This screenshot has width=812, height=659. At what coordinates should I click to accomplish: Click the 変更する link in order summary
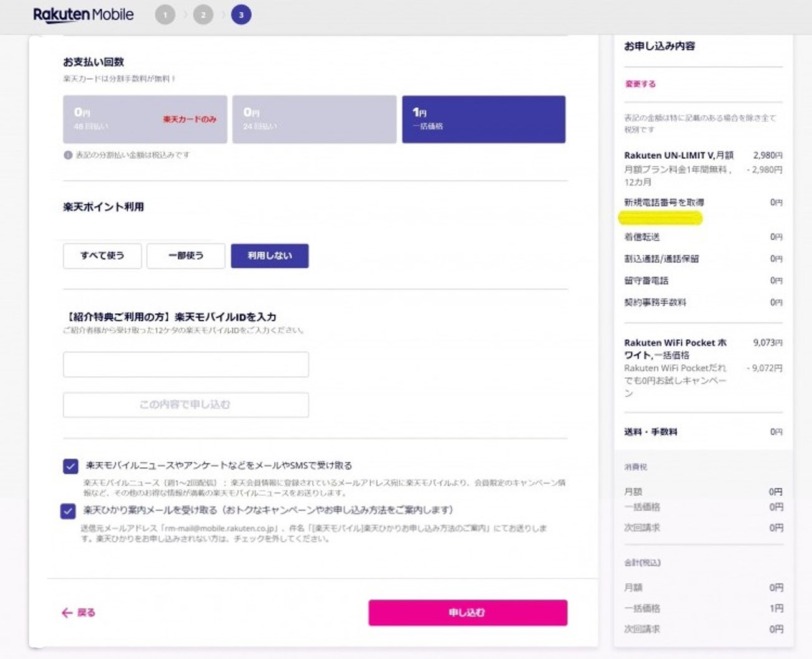click(x=640, y=84)
